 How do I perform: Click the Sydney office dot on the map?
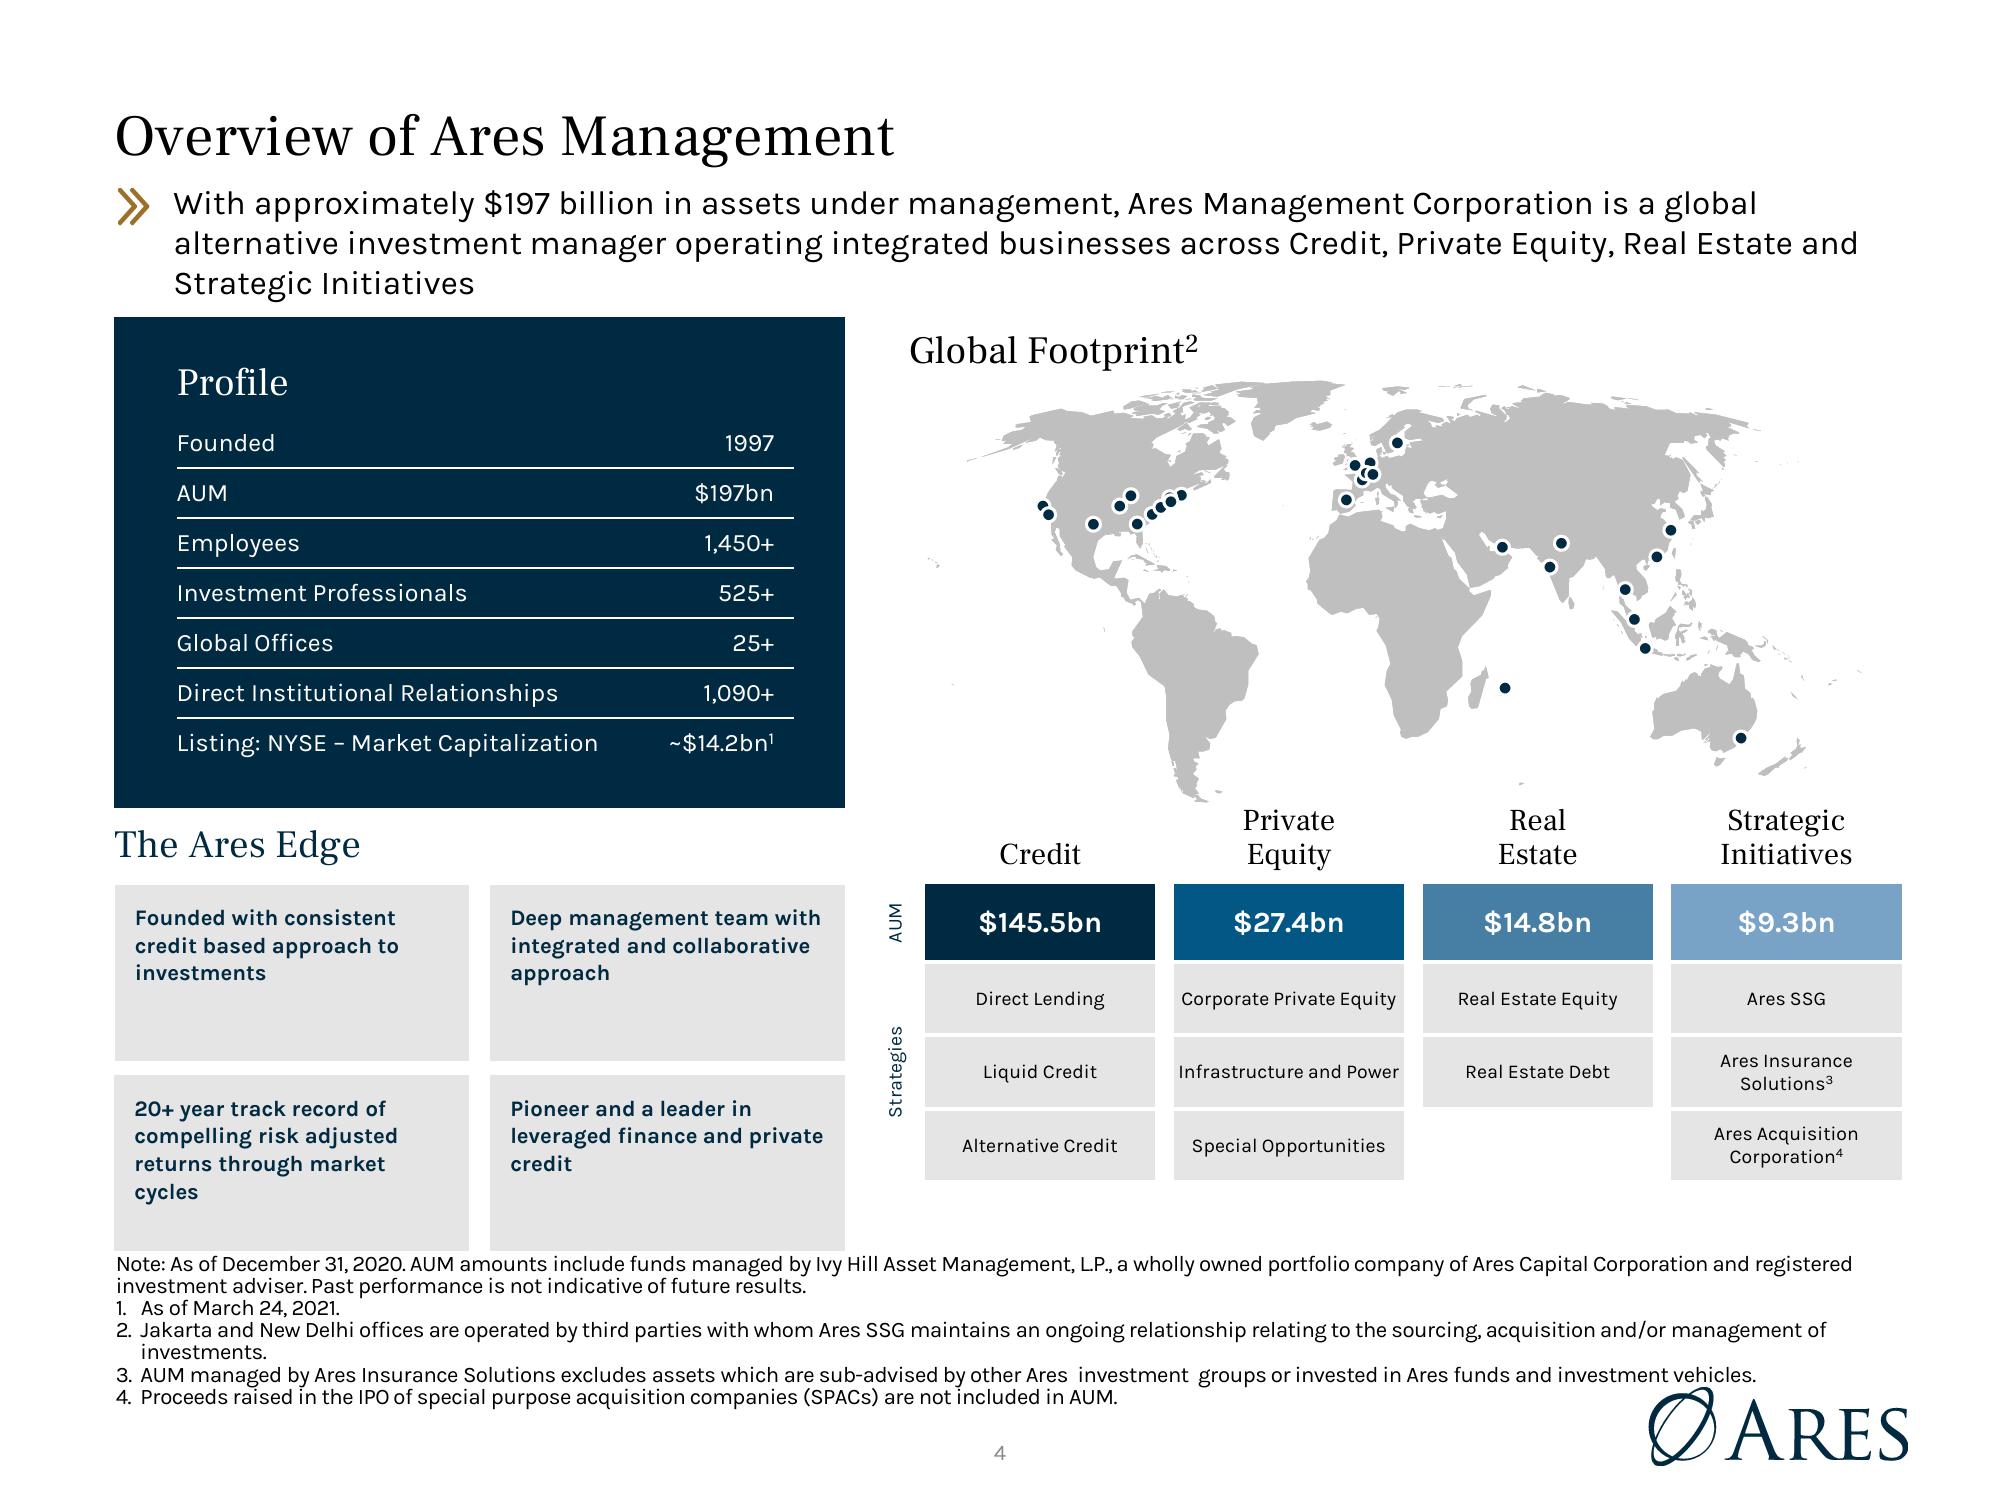coord(1740,738)
